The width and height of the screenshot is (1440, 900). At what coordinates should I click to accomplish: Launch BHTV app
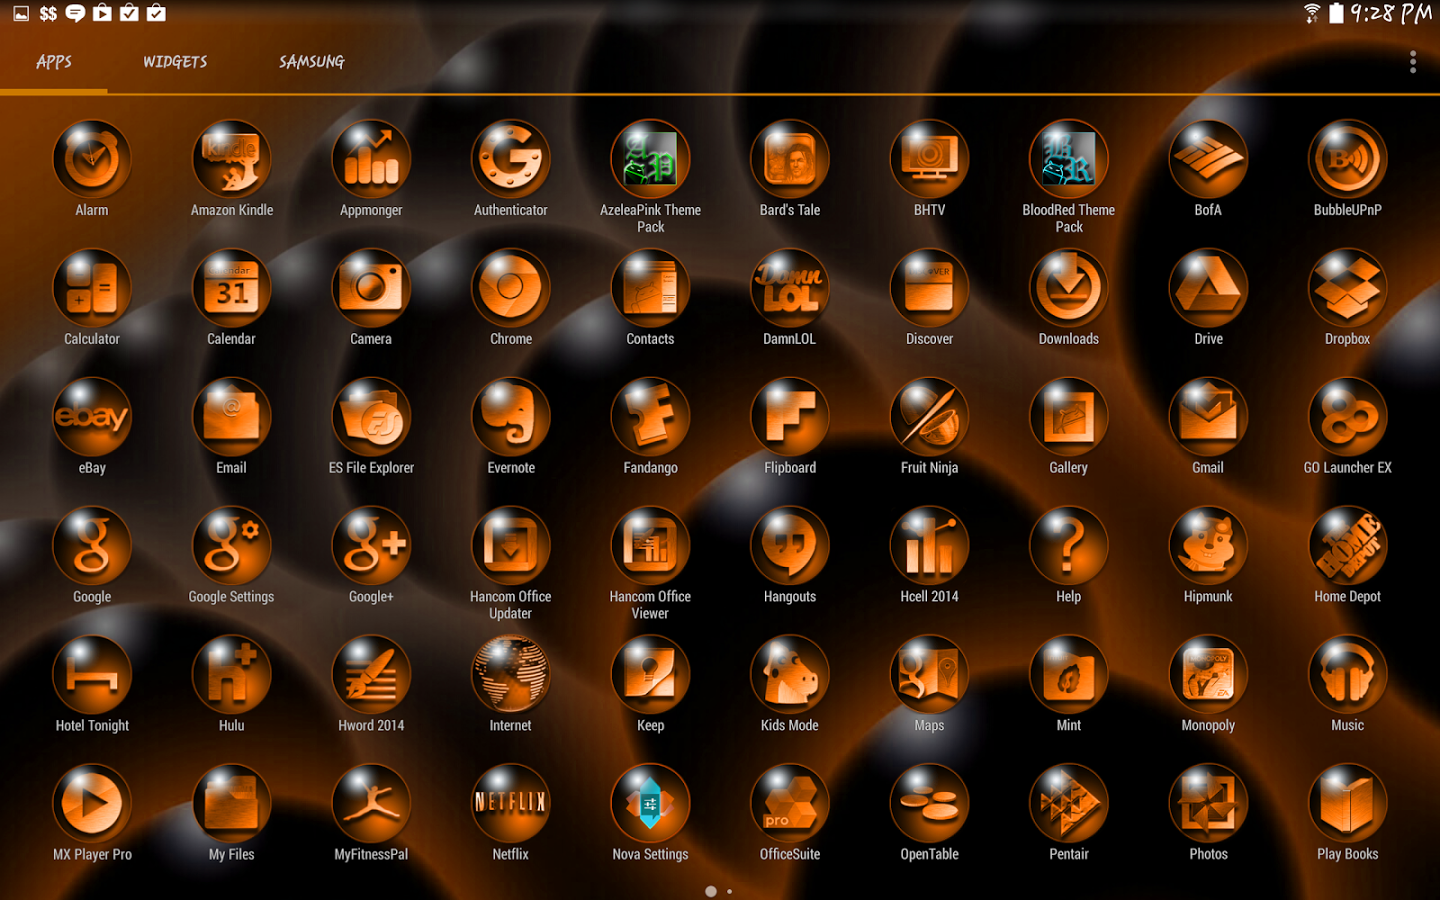(x=930, y=159)
